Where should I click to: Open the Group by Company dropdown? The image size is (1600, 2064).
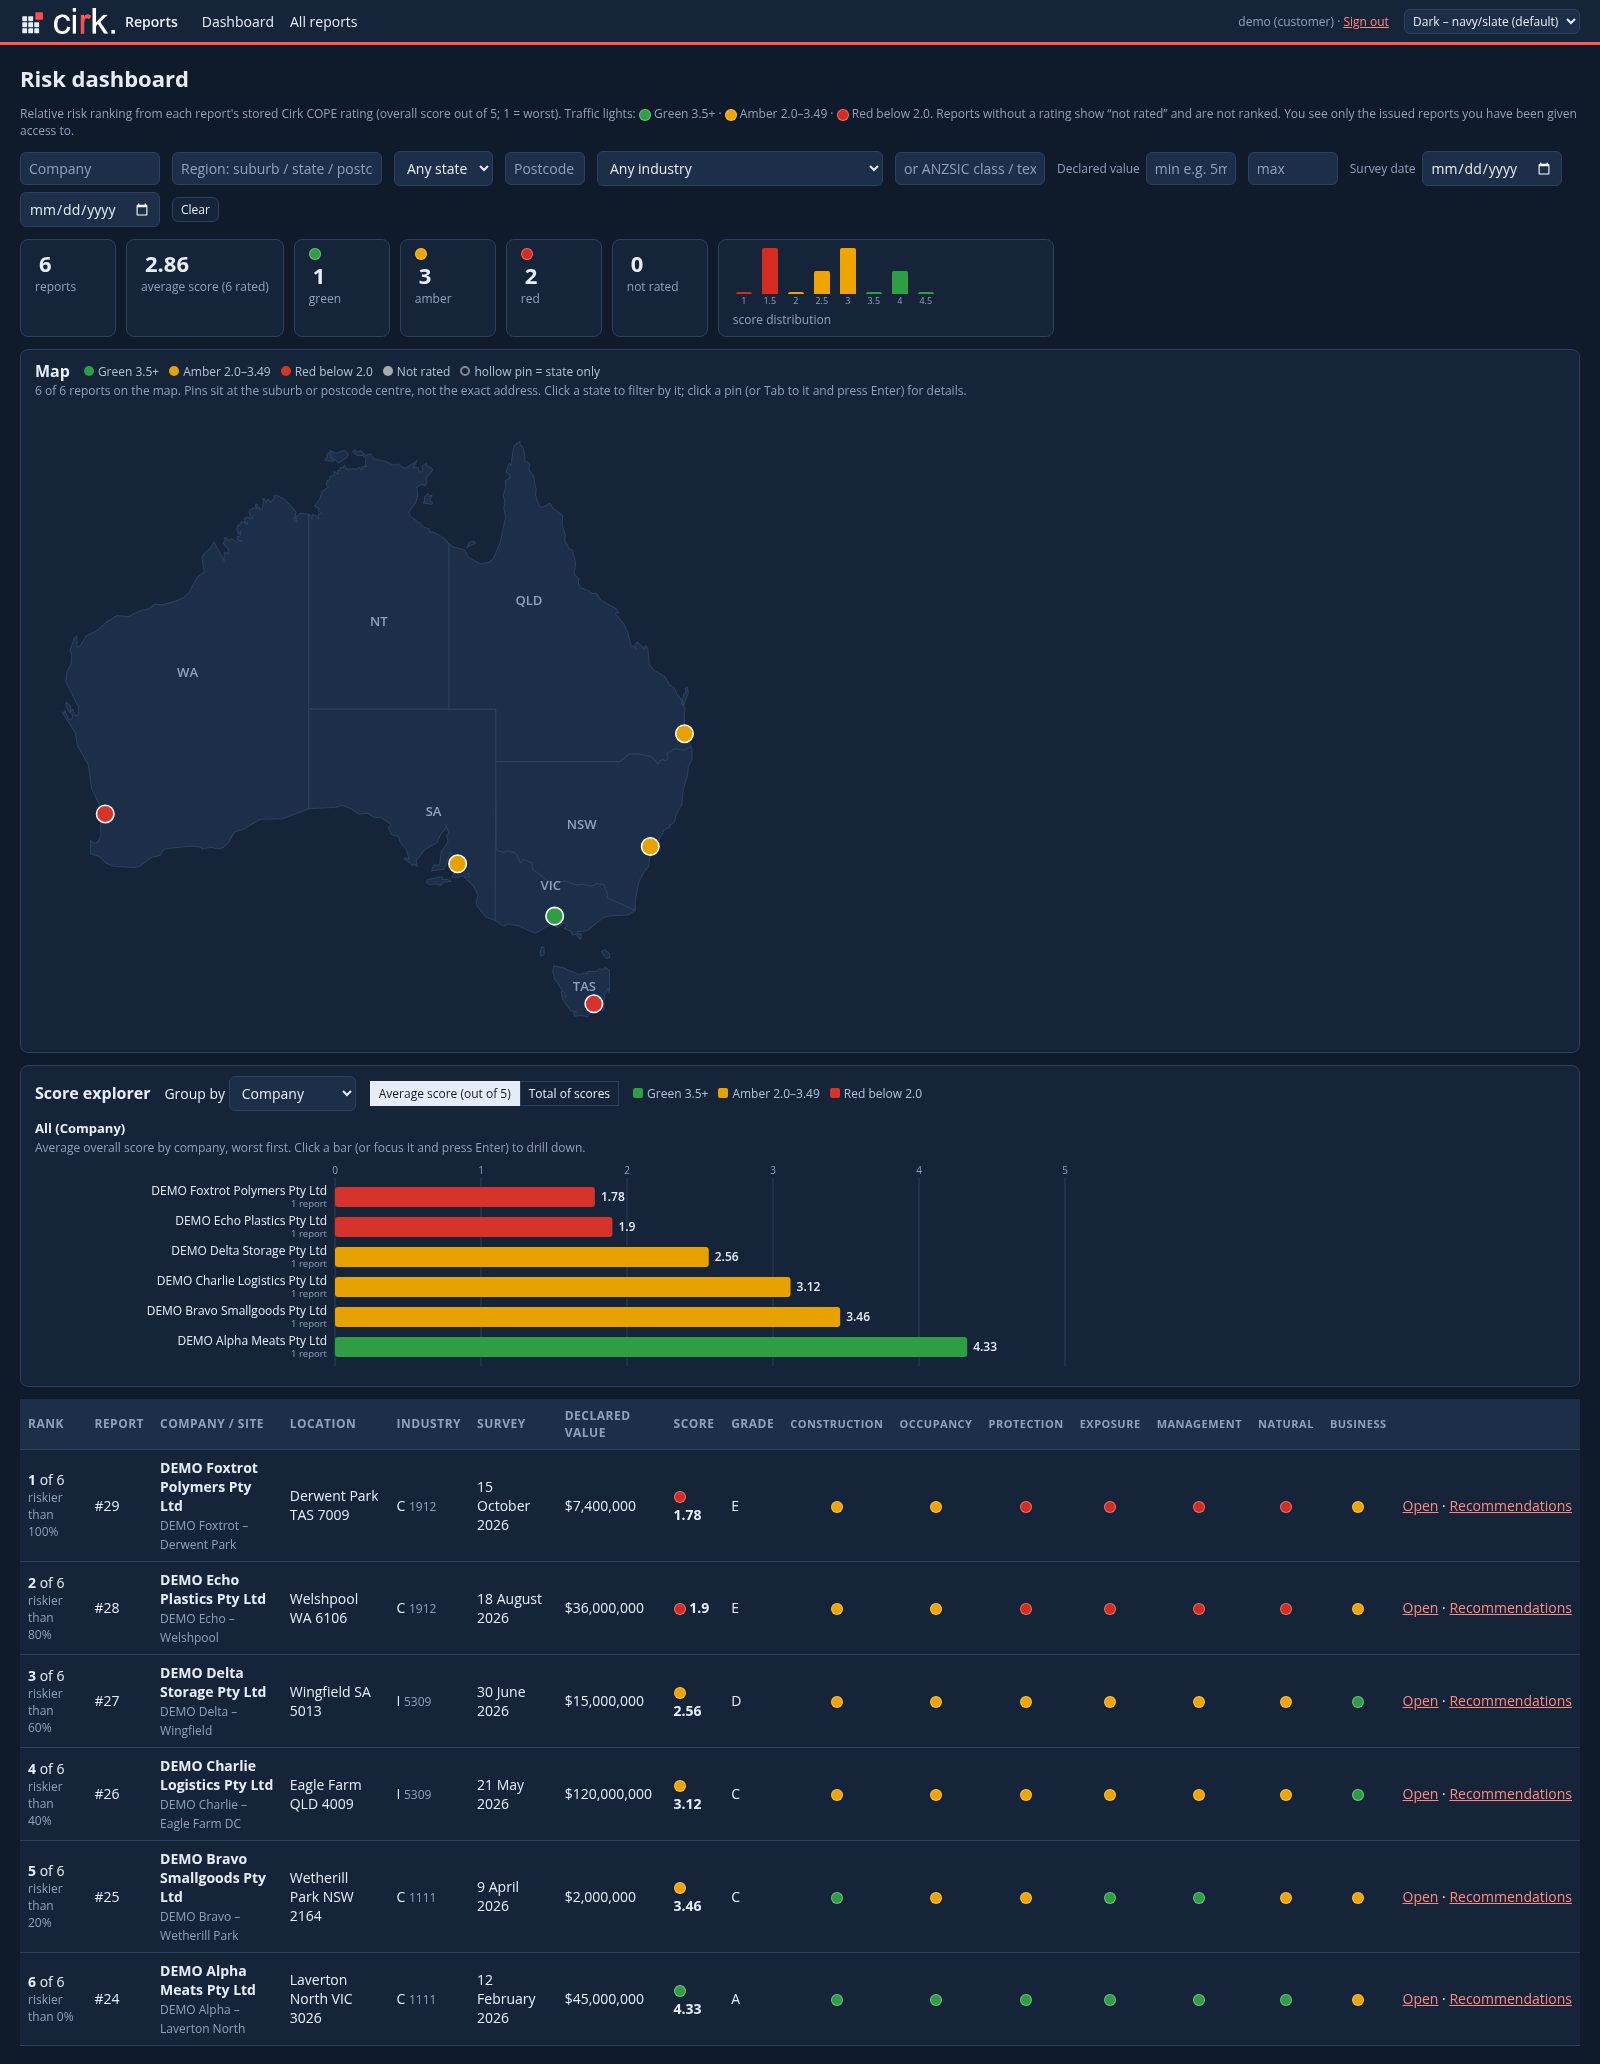pyautogui.click(x=292, y=1094)
